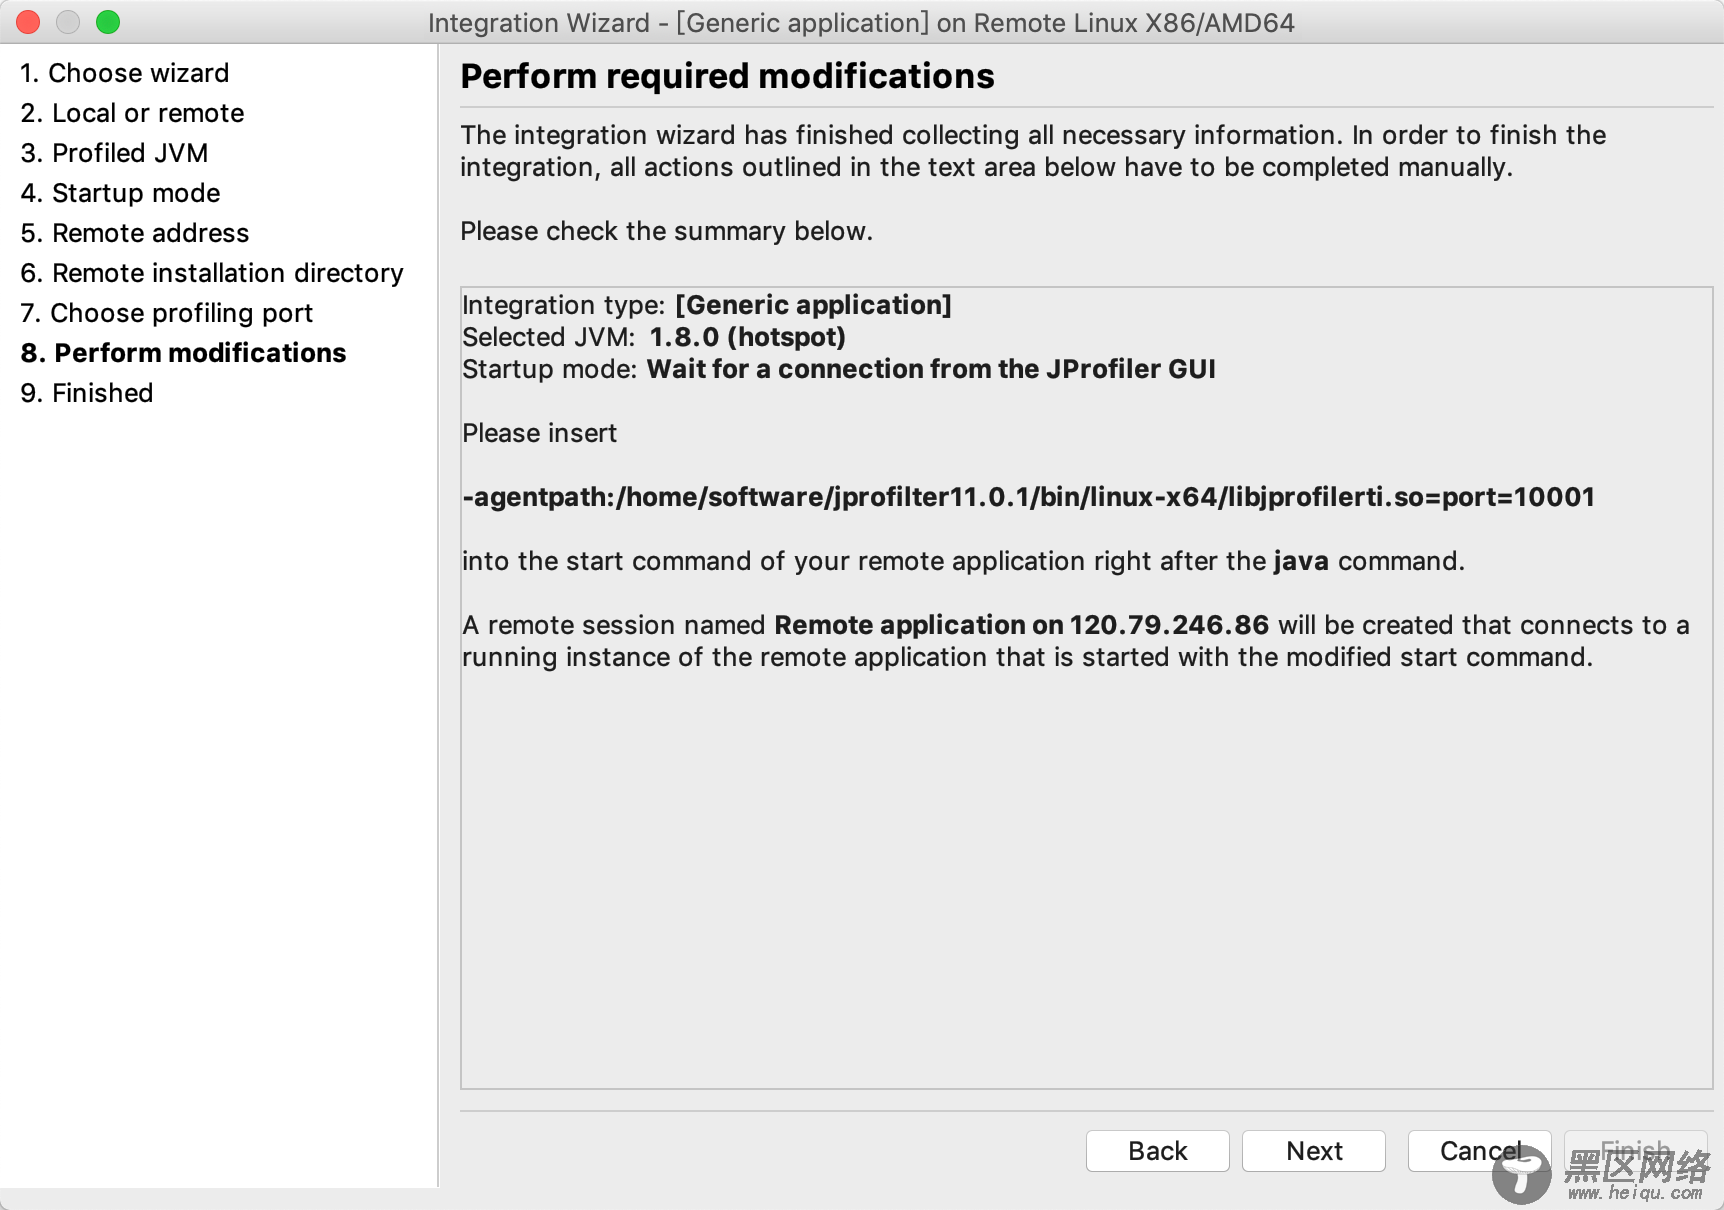Click the 'Please insert' text
The width and height of the screenshot is (1724, 1210).
(x=540, y=433)
